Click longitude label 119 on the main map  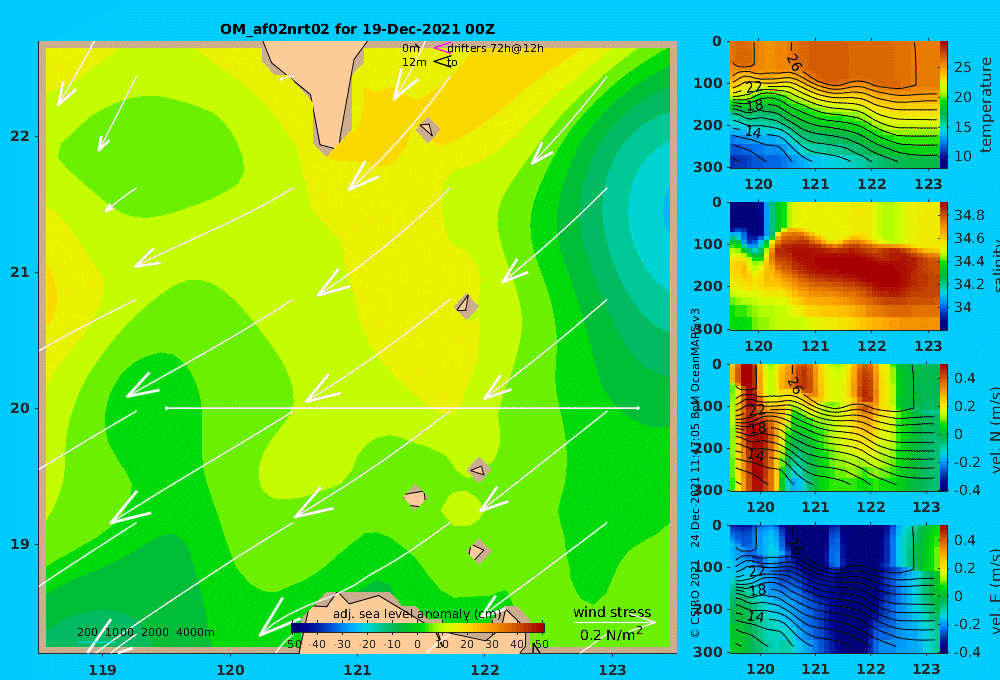point(102,670)
